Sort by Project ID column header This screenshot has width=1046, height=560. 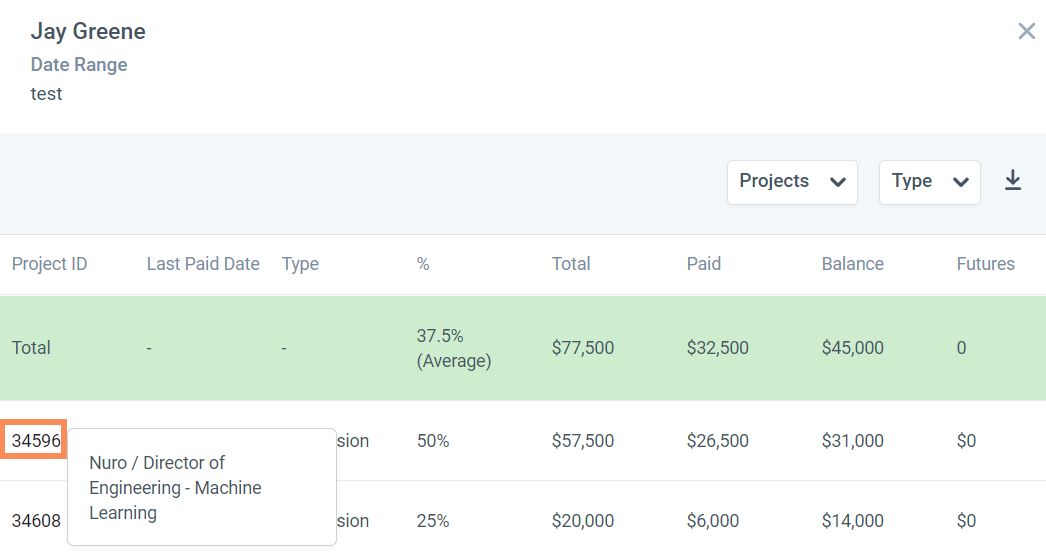pos(50,264)
